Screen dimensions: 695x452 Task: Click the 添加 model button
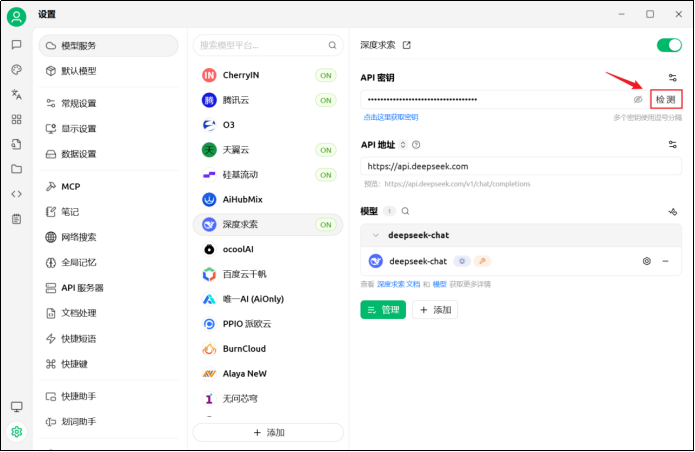435,310
